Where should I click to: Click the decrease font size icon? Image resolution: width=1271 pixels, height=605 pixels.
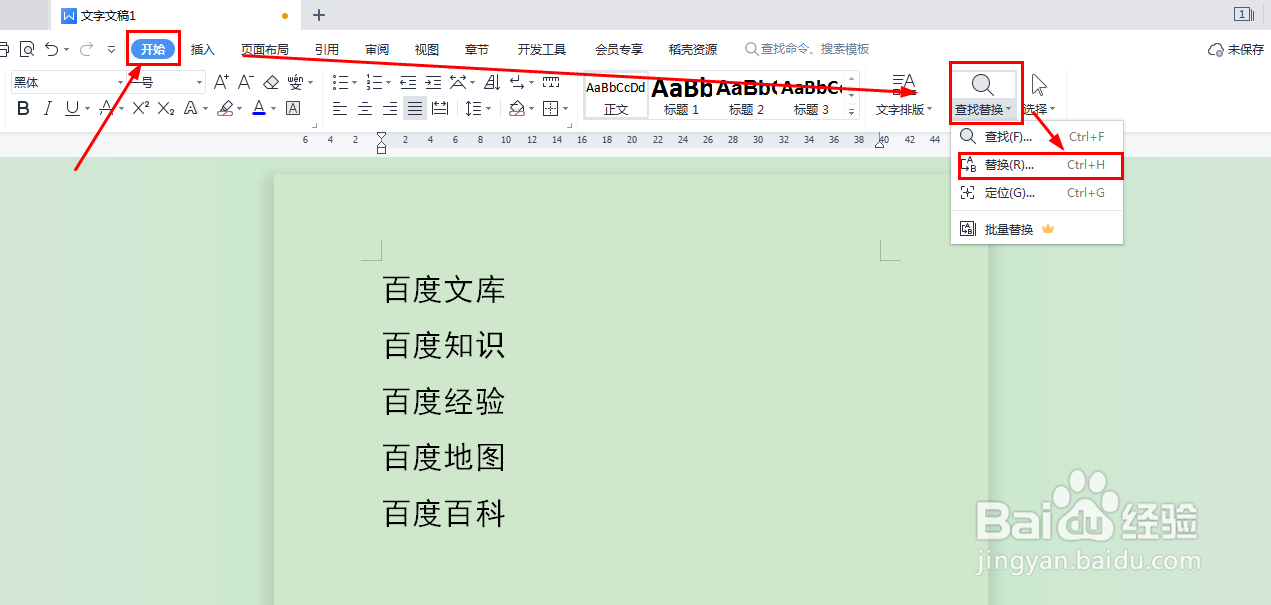coord(246,82)
